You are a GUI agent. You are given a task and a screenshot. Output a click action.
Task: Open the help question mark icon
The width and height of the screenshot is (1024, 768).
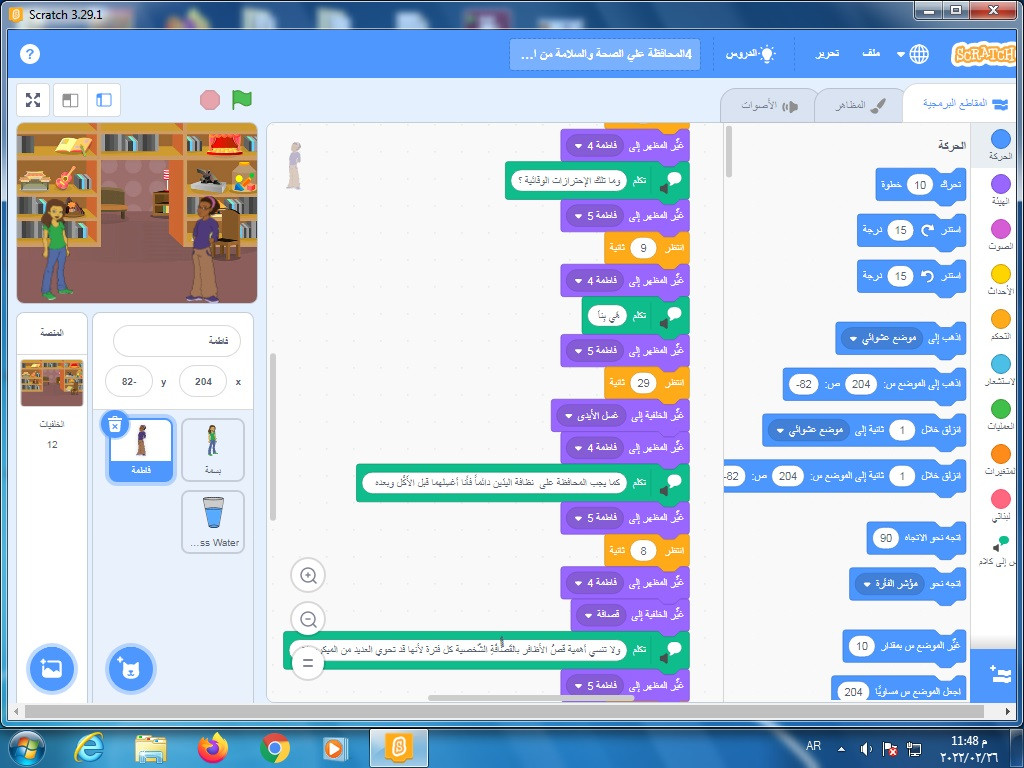tap(30, 54)
